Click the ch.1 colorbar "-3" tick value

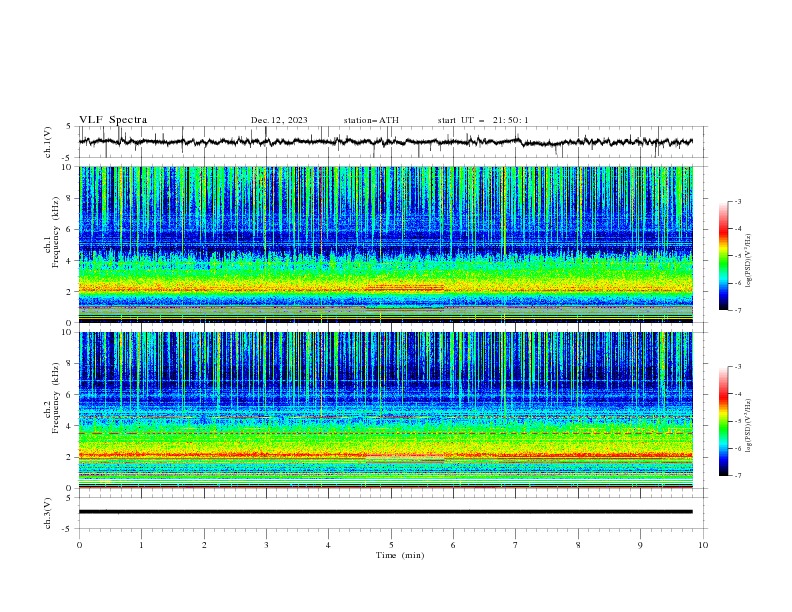738,201
